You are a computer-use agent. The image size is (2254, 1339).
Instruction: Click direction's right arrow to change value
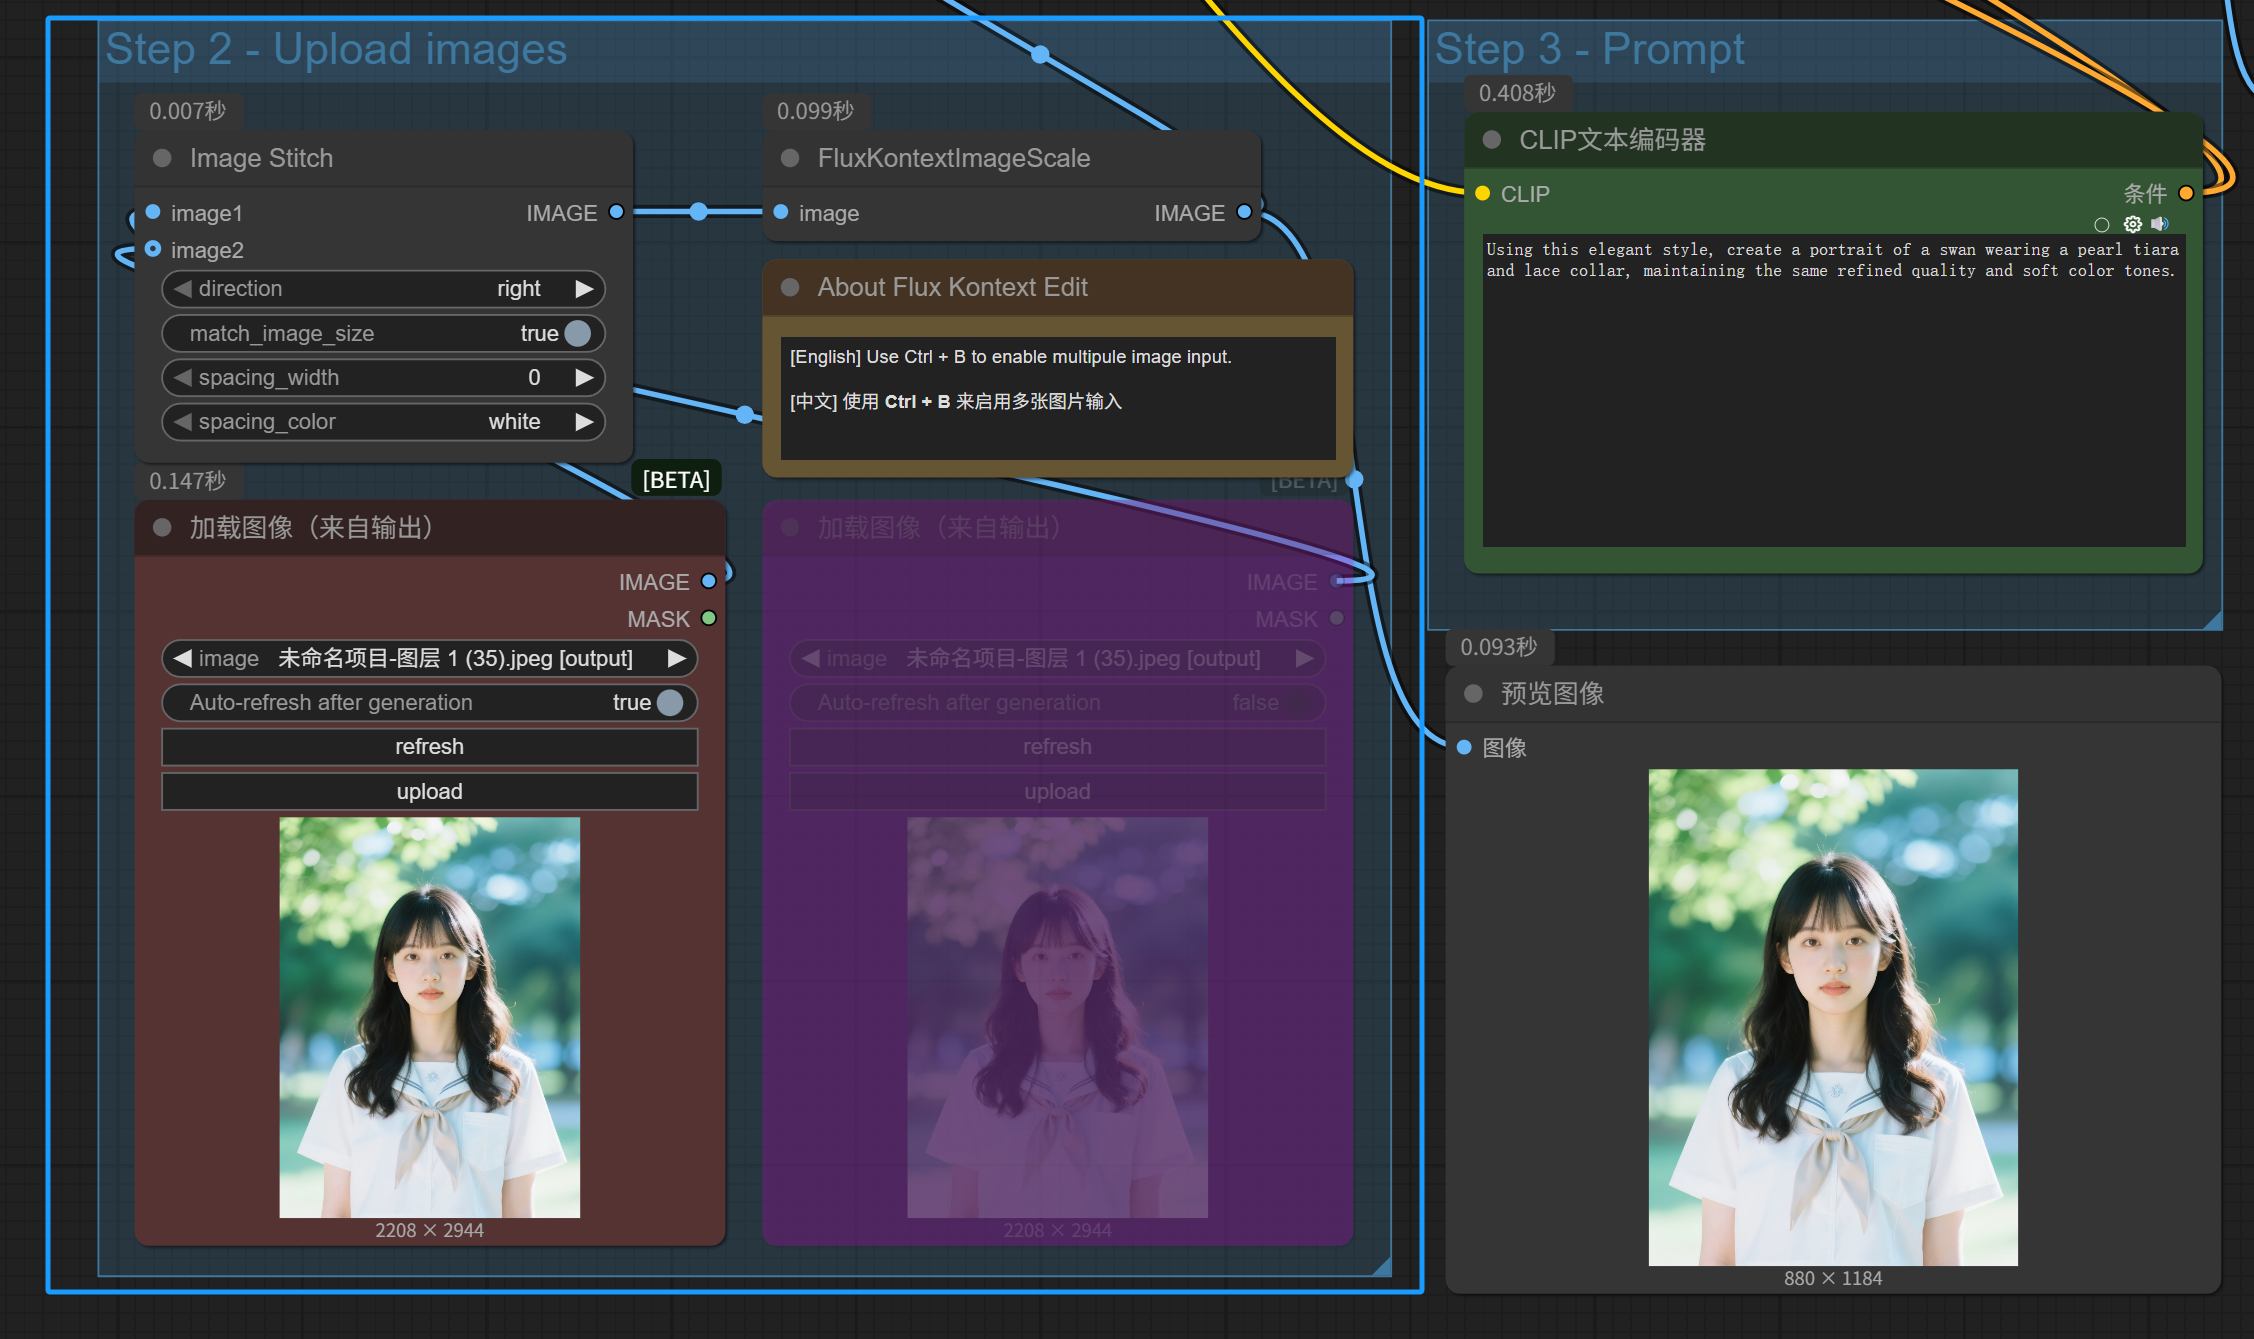coord(584,288)
